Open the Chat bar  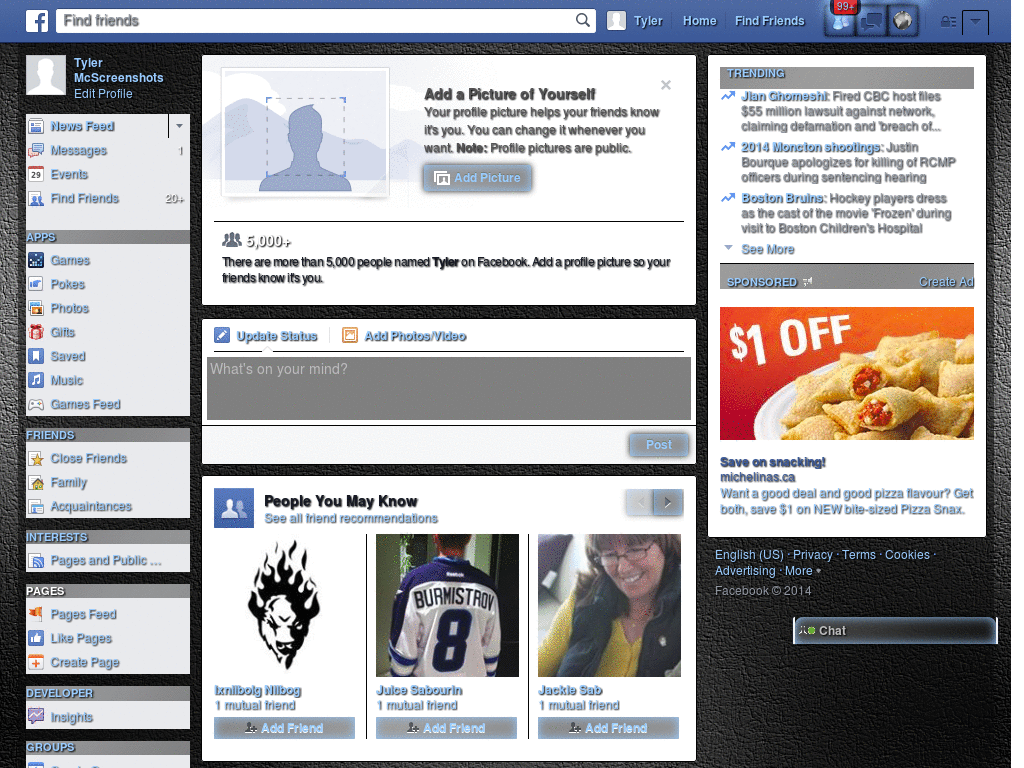pos(895,630)
